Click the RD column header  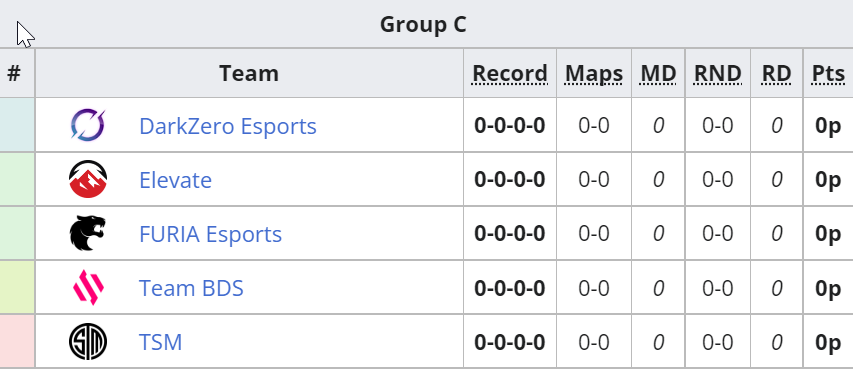tap(776, 73)
